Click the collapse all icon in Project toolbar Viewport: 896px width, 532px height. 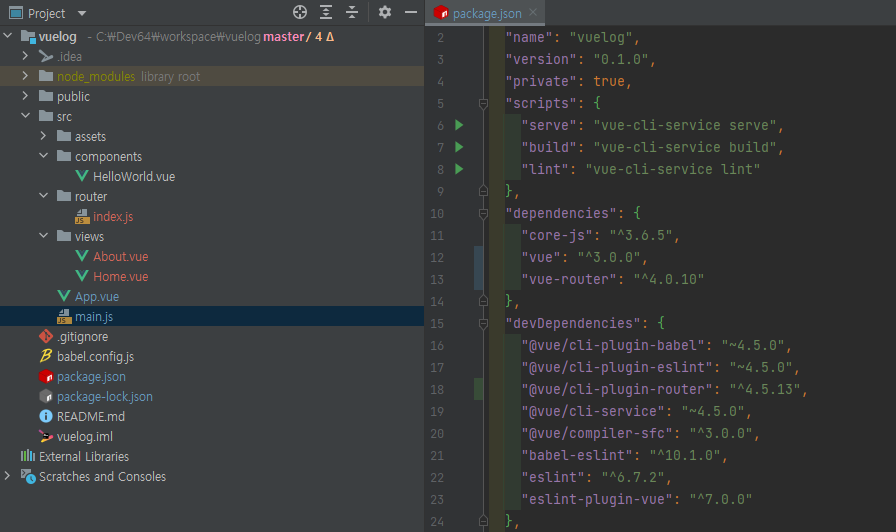coord(352,12)
